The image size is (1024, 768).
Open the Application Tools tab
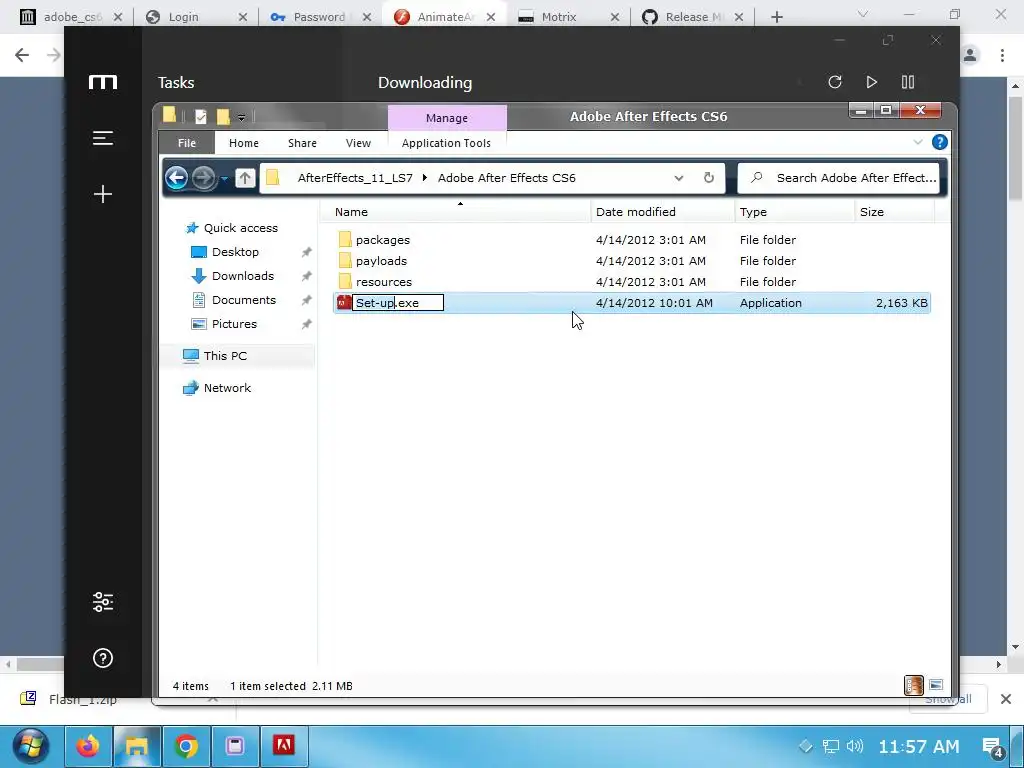tap(446, 143)
